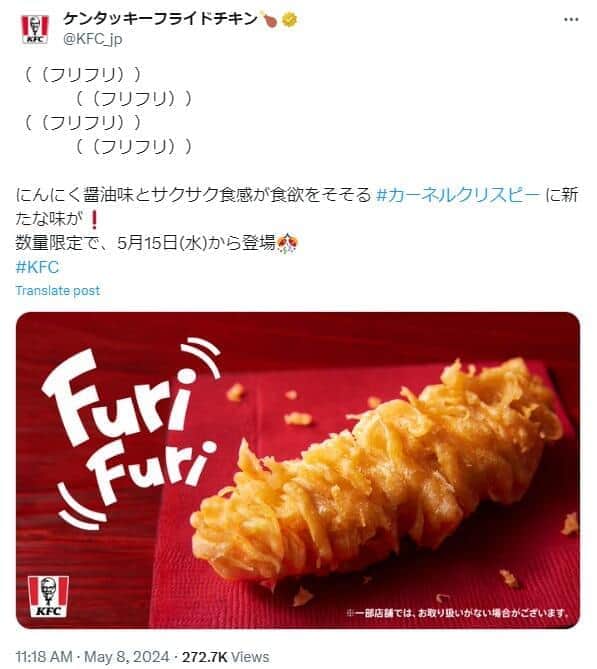Image resolution: width=597 pixels, height=669 pixels.
Task: Click the red exclamation mark emoji
Action: tap(95, 220)
